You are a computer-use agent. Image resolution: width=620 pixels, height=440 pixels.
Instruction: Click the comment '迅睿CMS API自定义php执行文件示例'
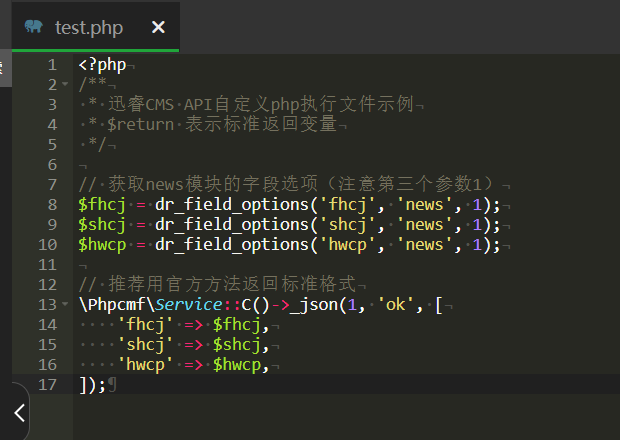tap(261, 104)
